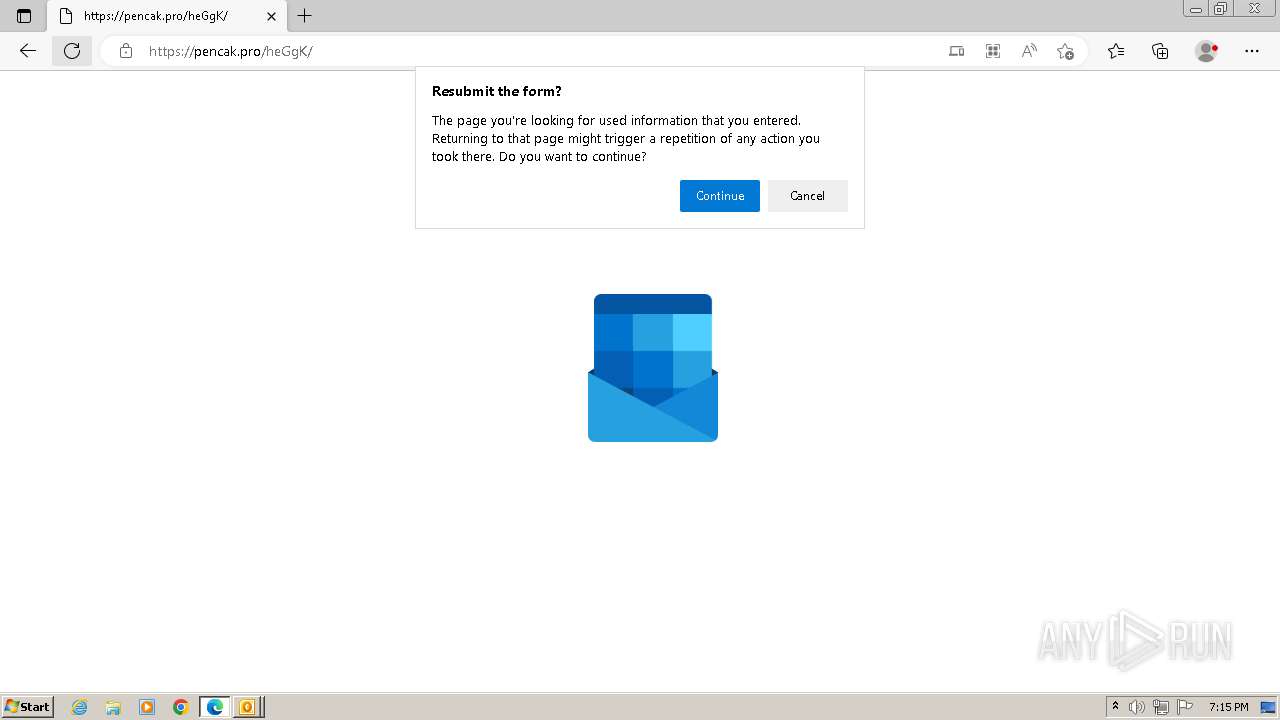This screenshot has height=720, width=1280.
Task: Open the tab actions menu icon
Action: point(24,16)
